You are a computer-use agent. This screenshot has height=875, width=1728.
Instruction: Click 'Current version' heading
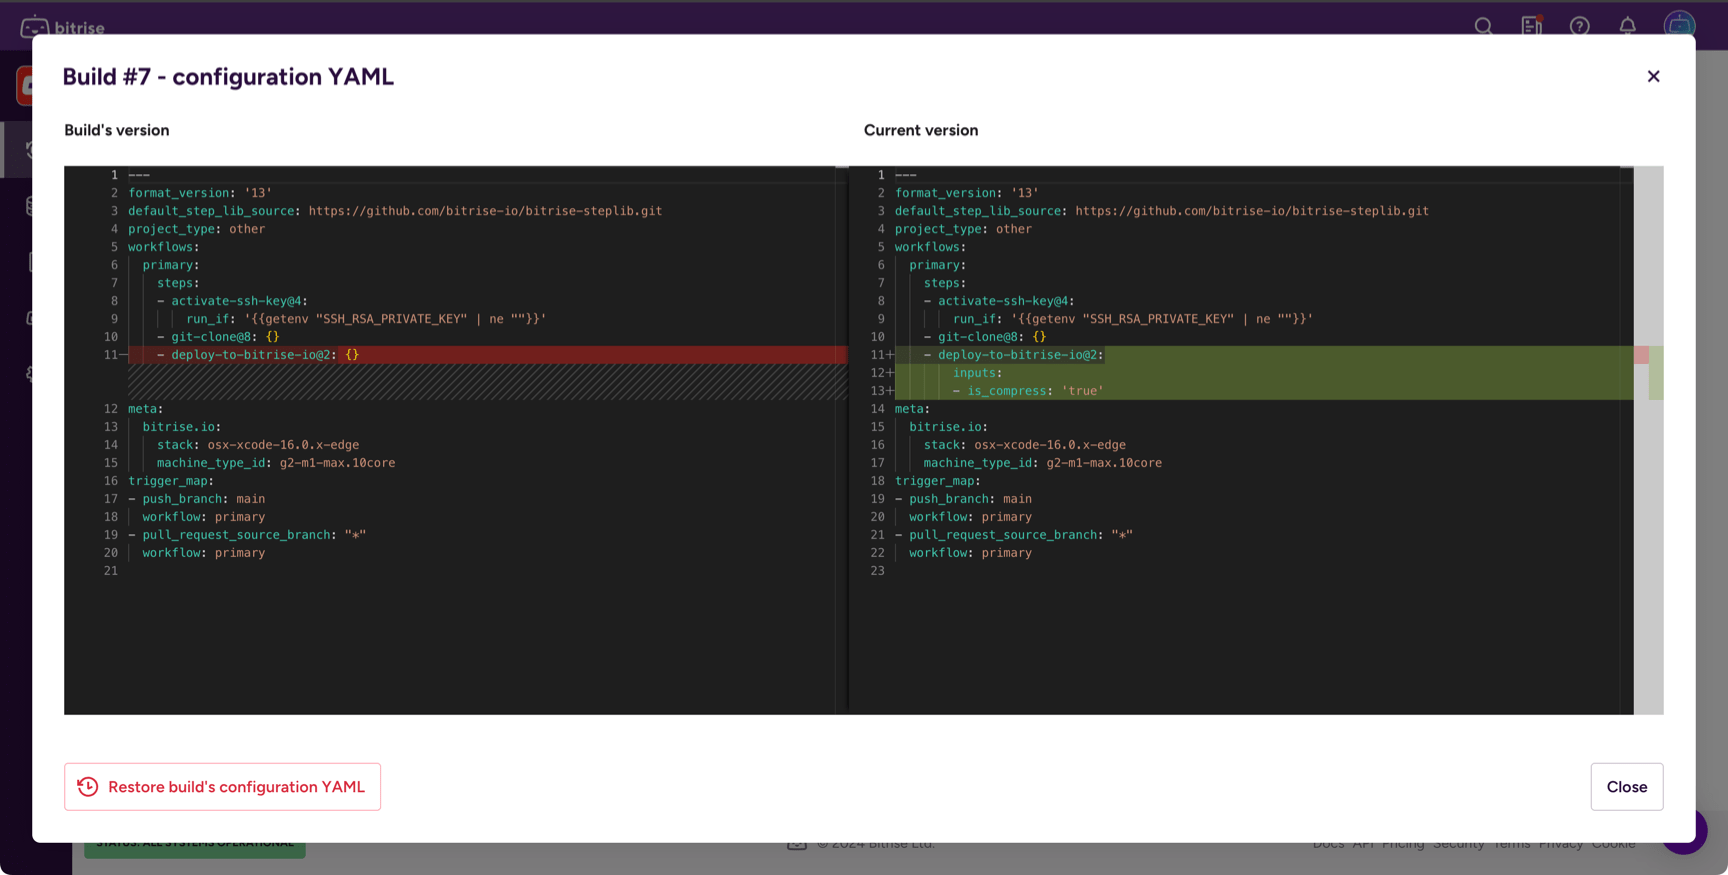(x=921, y=130)
